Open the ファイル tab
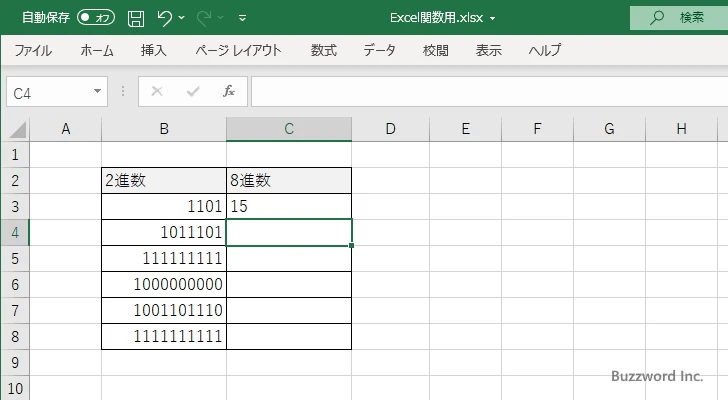Screen dimensions: 728x400 (33, 50)
